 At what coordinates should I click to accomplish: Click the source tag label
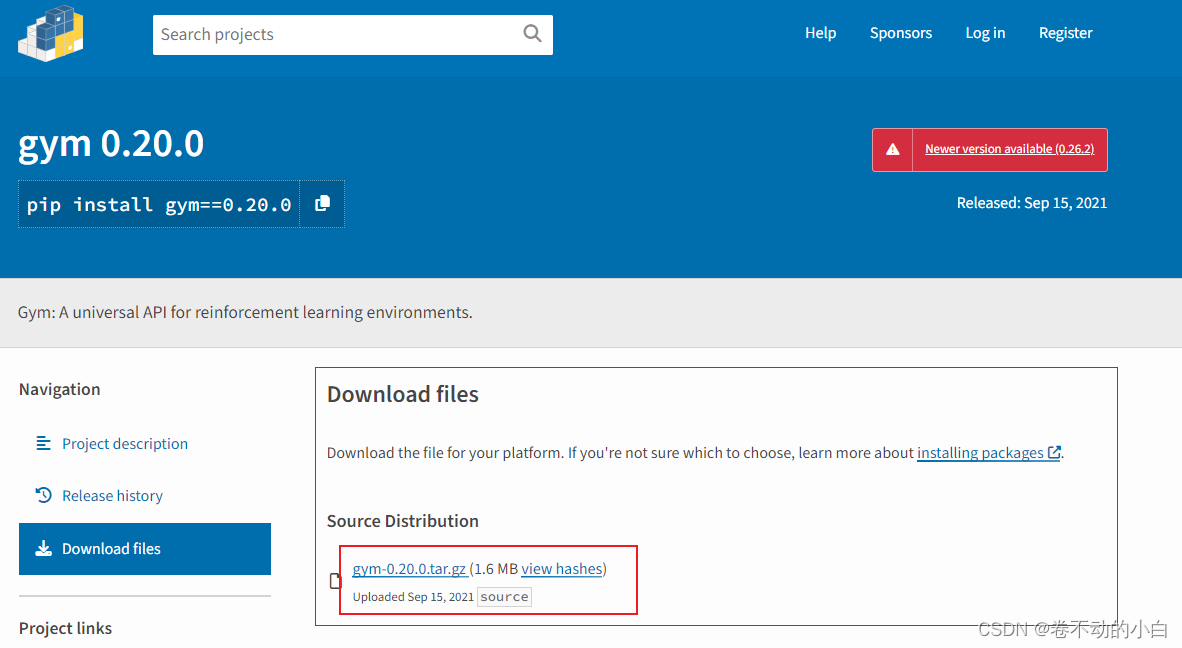(x=504, y=597)
